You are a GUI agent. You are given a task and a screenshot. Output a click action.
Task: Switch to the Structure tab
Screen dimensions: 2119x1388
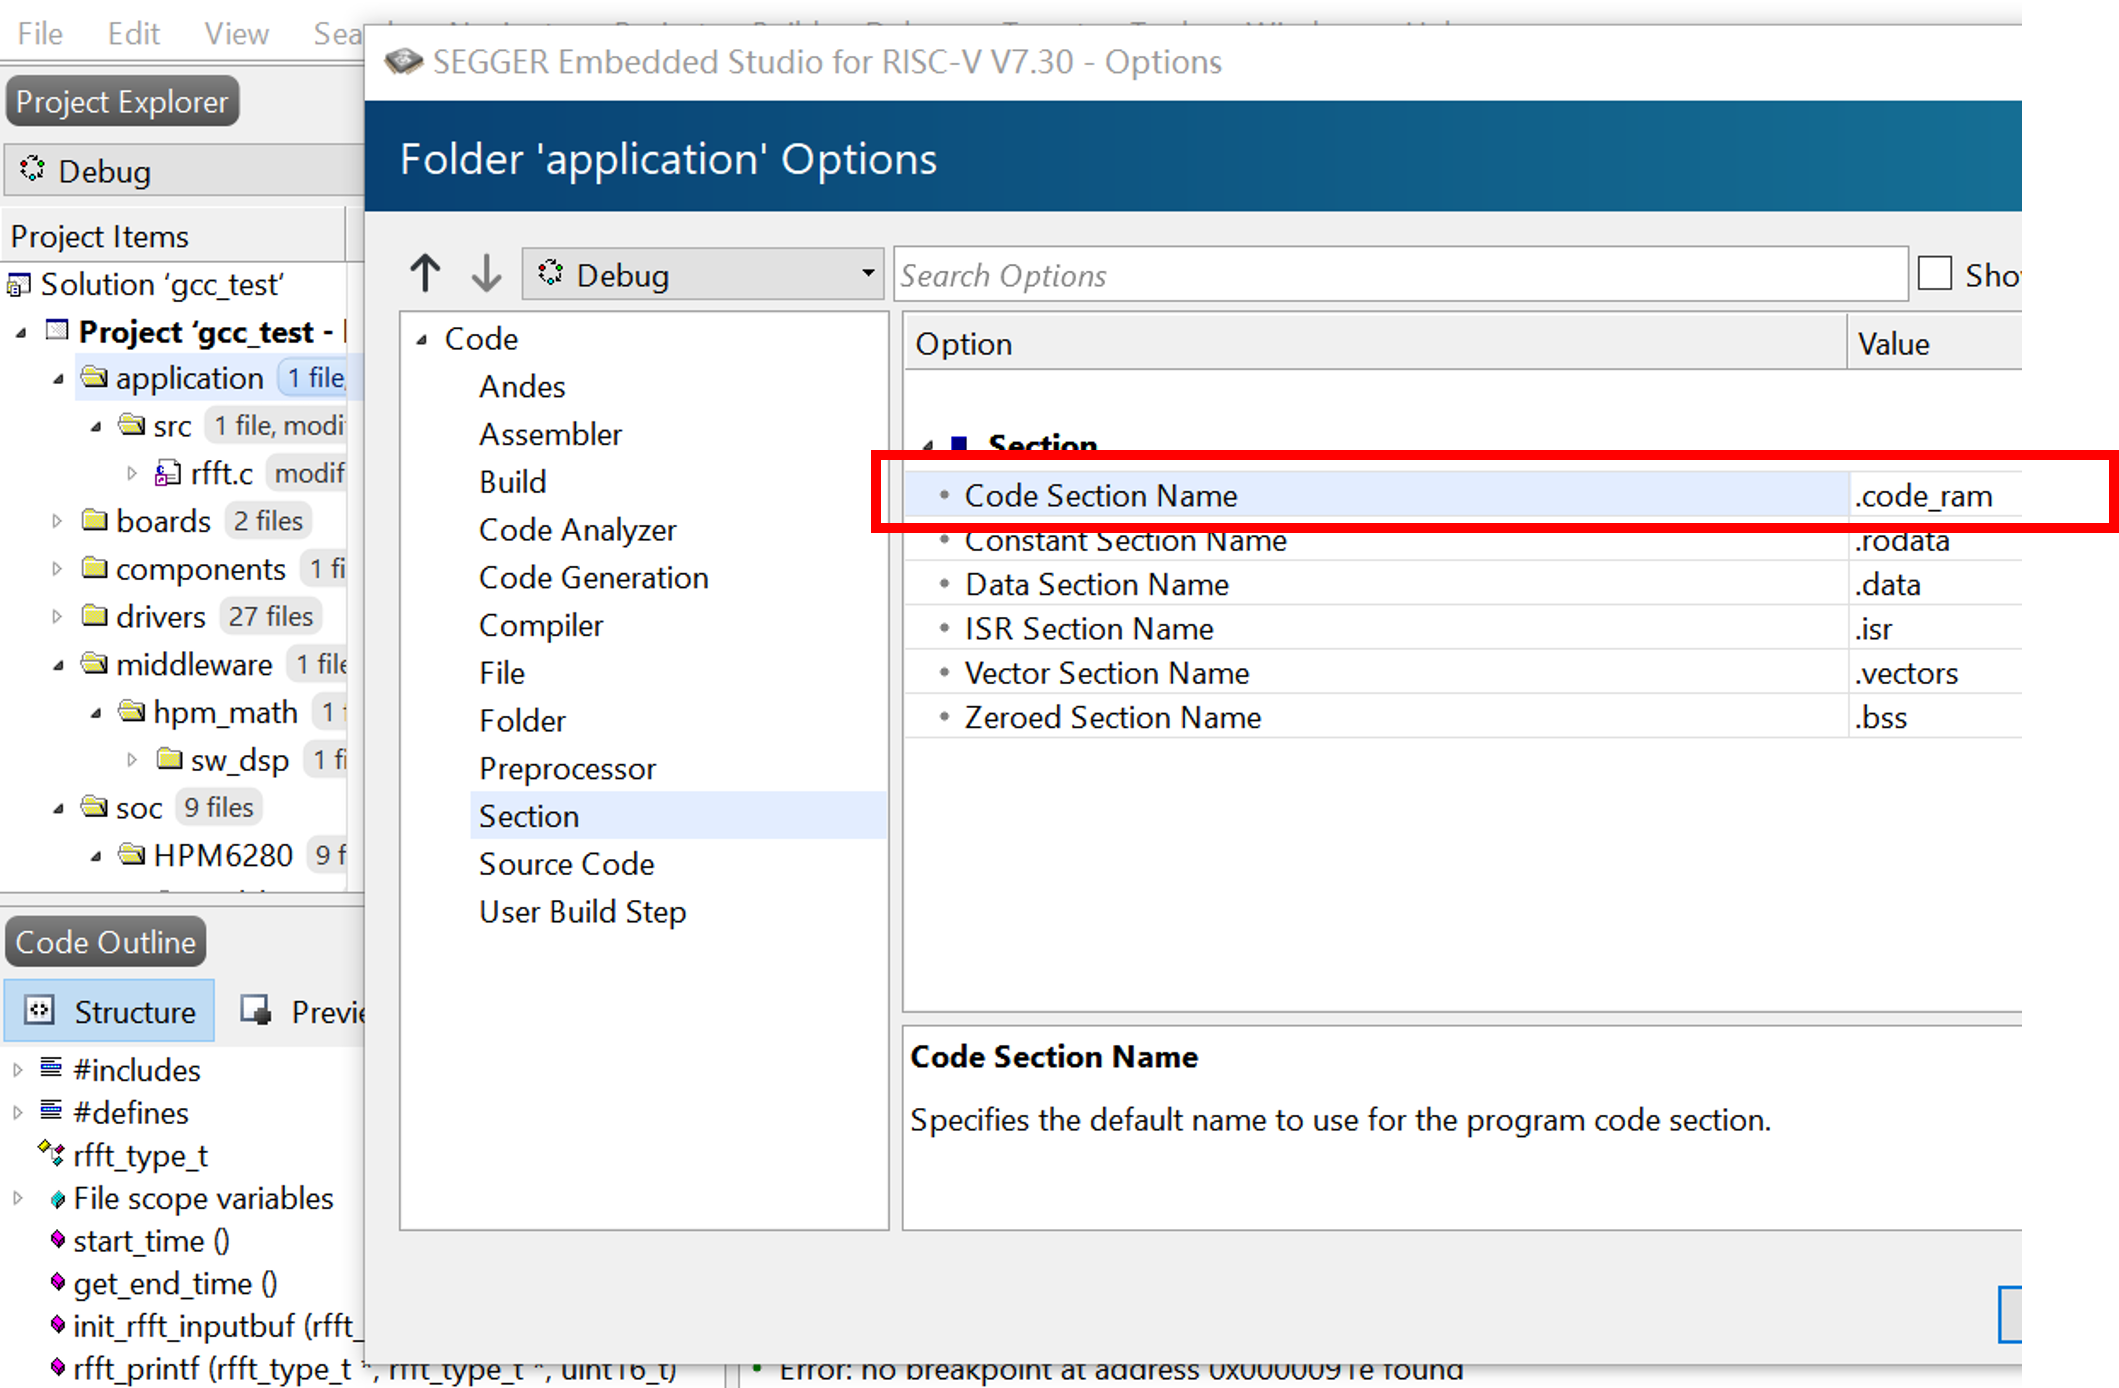tap(110, 1012)
